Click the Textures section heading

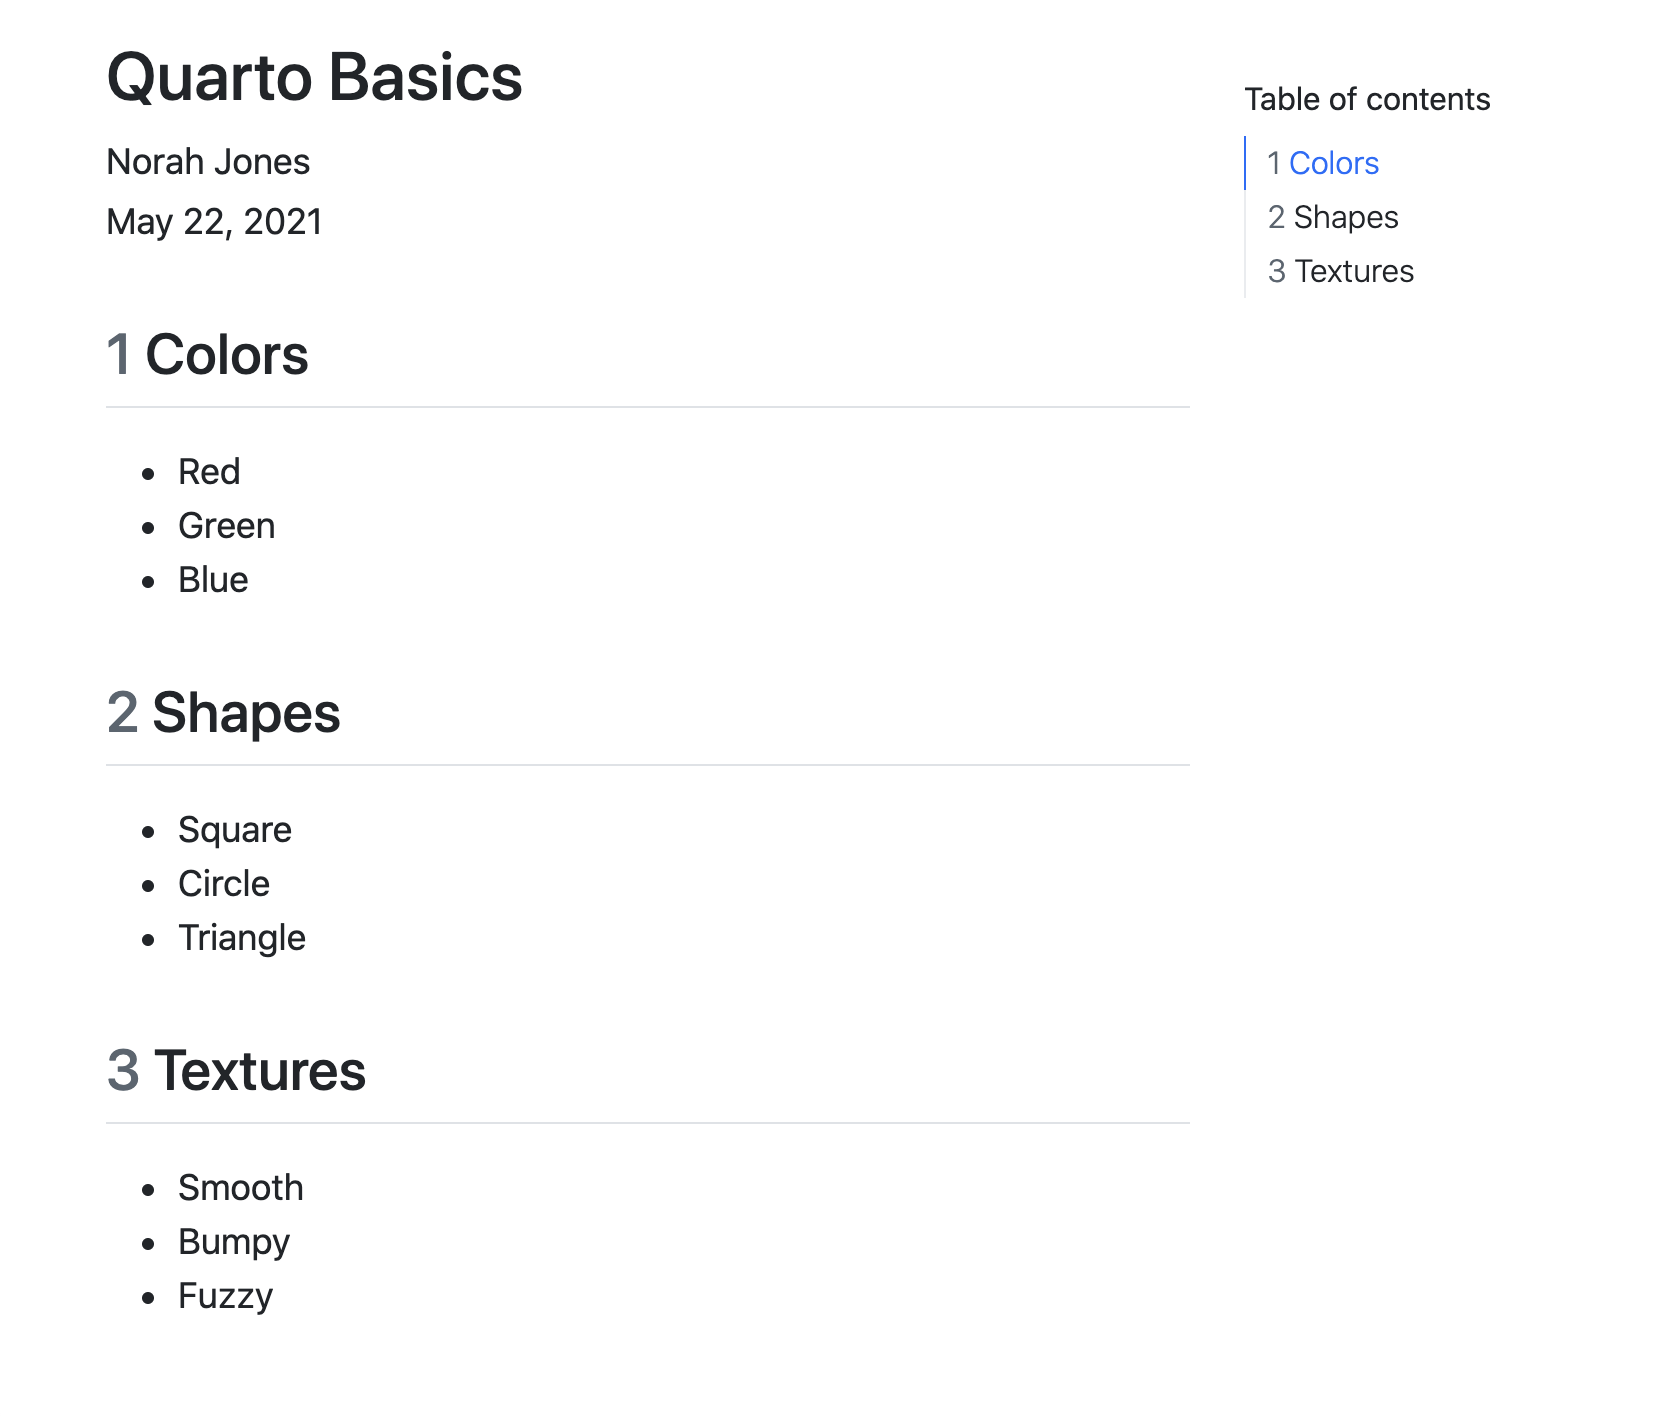259,1071
